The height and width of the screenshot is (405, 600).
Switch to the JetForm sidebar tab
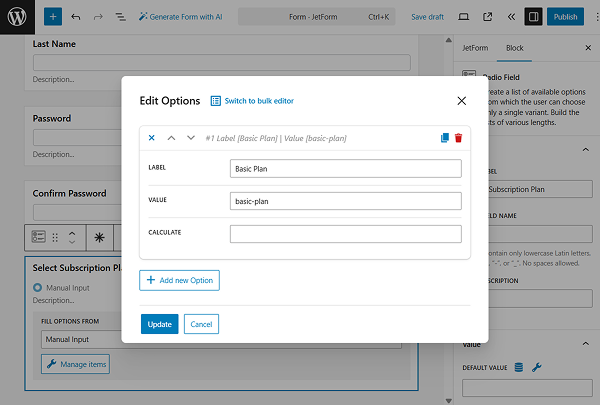(475, 48)
